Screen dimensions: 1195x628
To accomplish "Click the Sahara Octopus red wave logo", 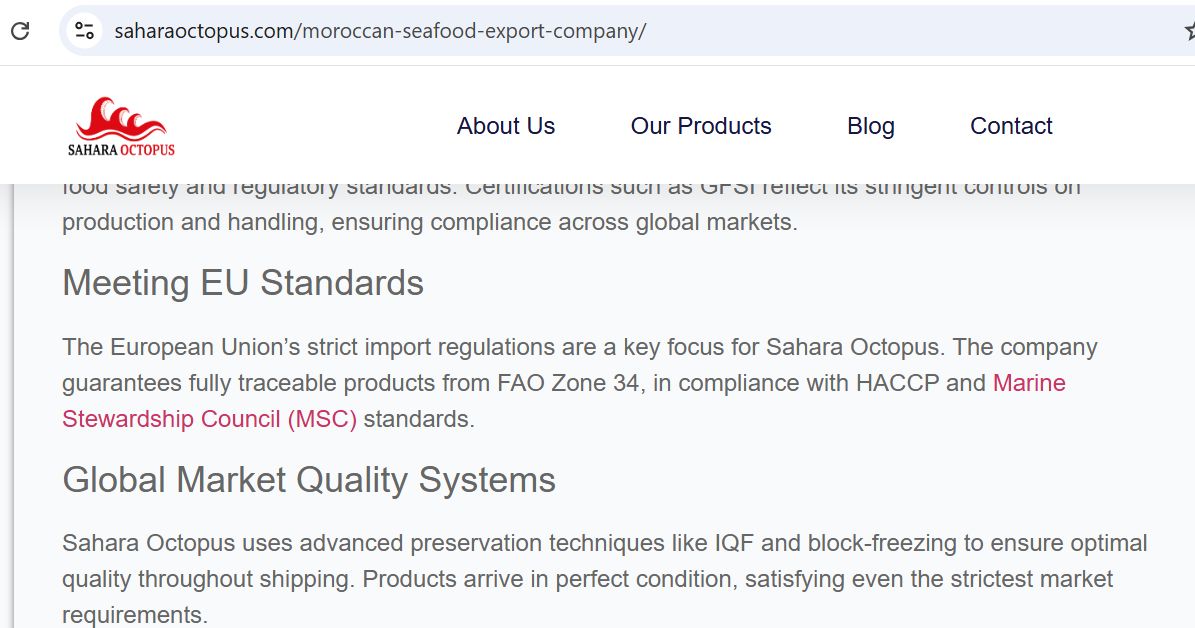I will click(x=121, y=119).
